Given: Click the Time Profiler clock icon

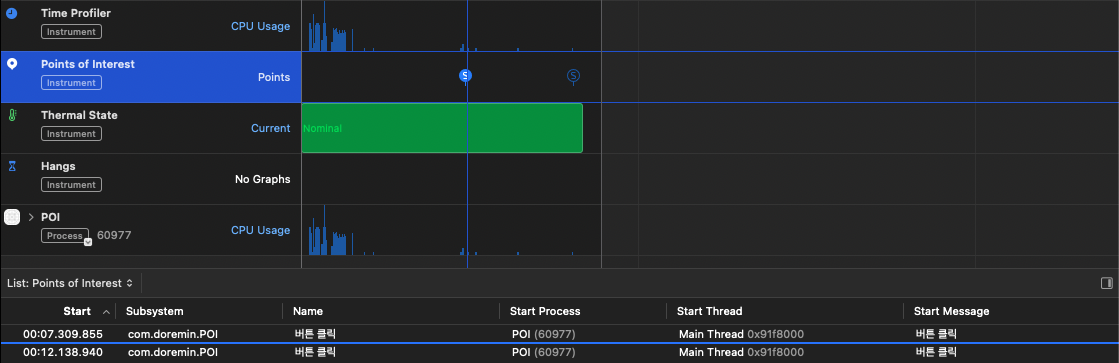Looking at the screenshot, I should pyautogui.click(x=11, y=13).
